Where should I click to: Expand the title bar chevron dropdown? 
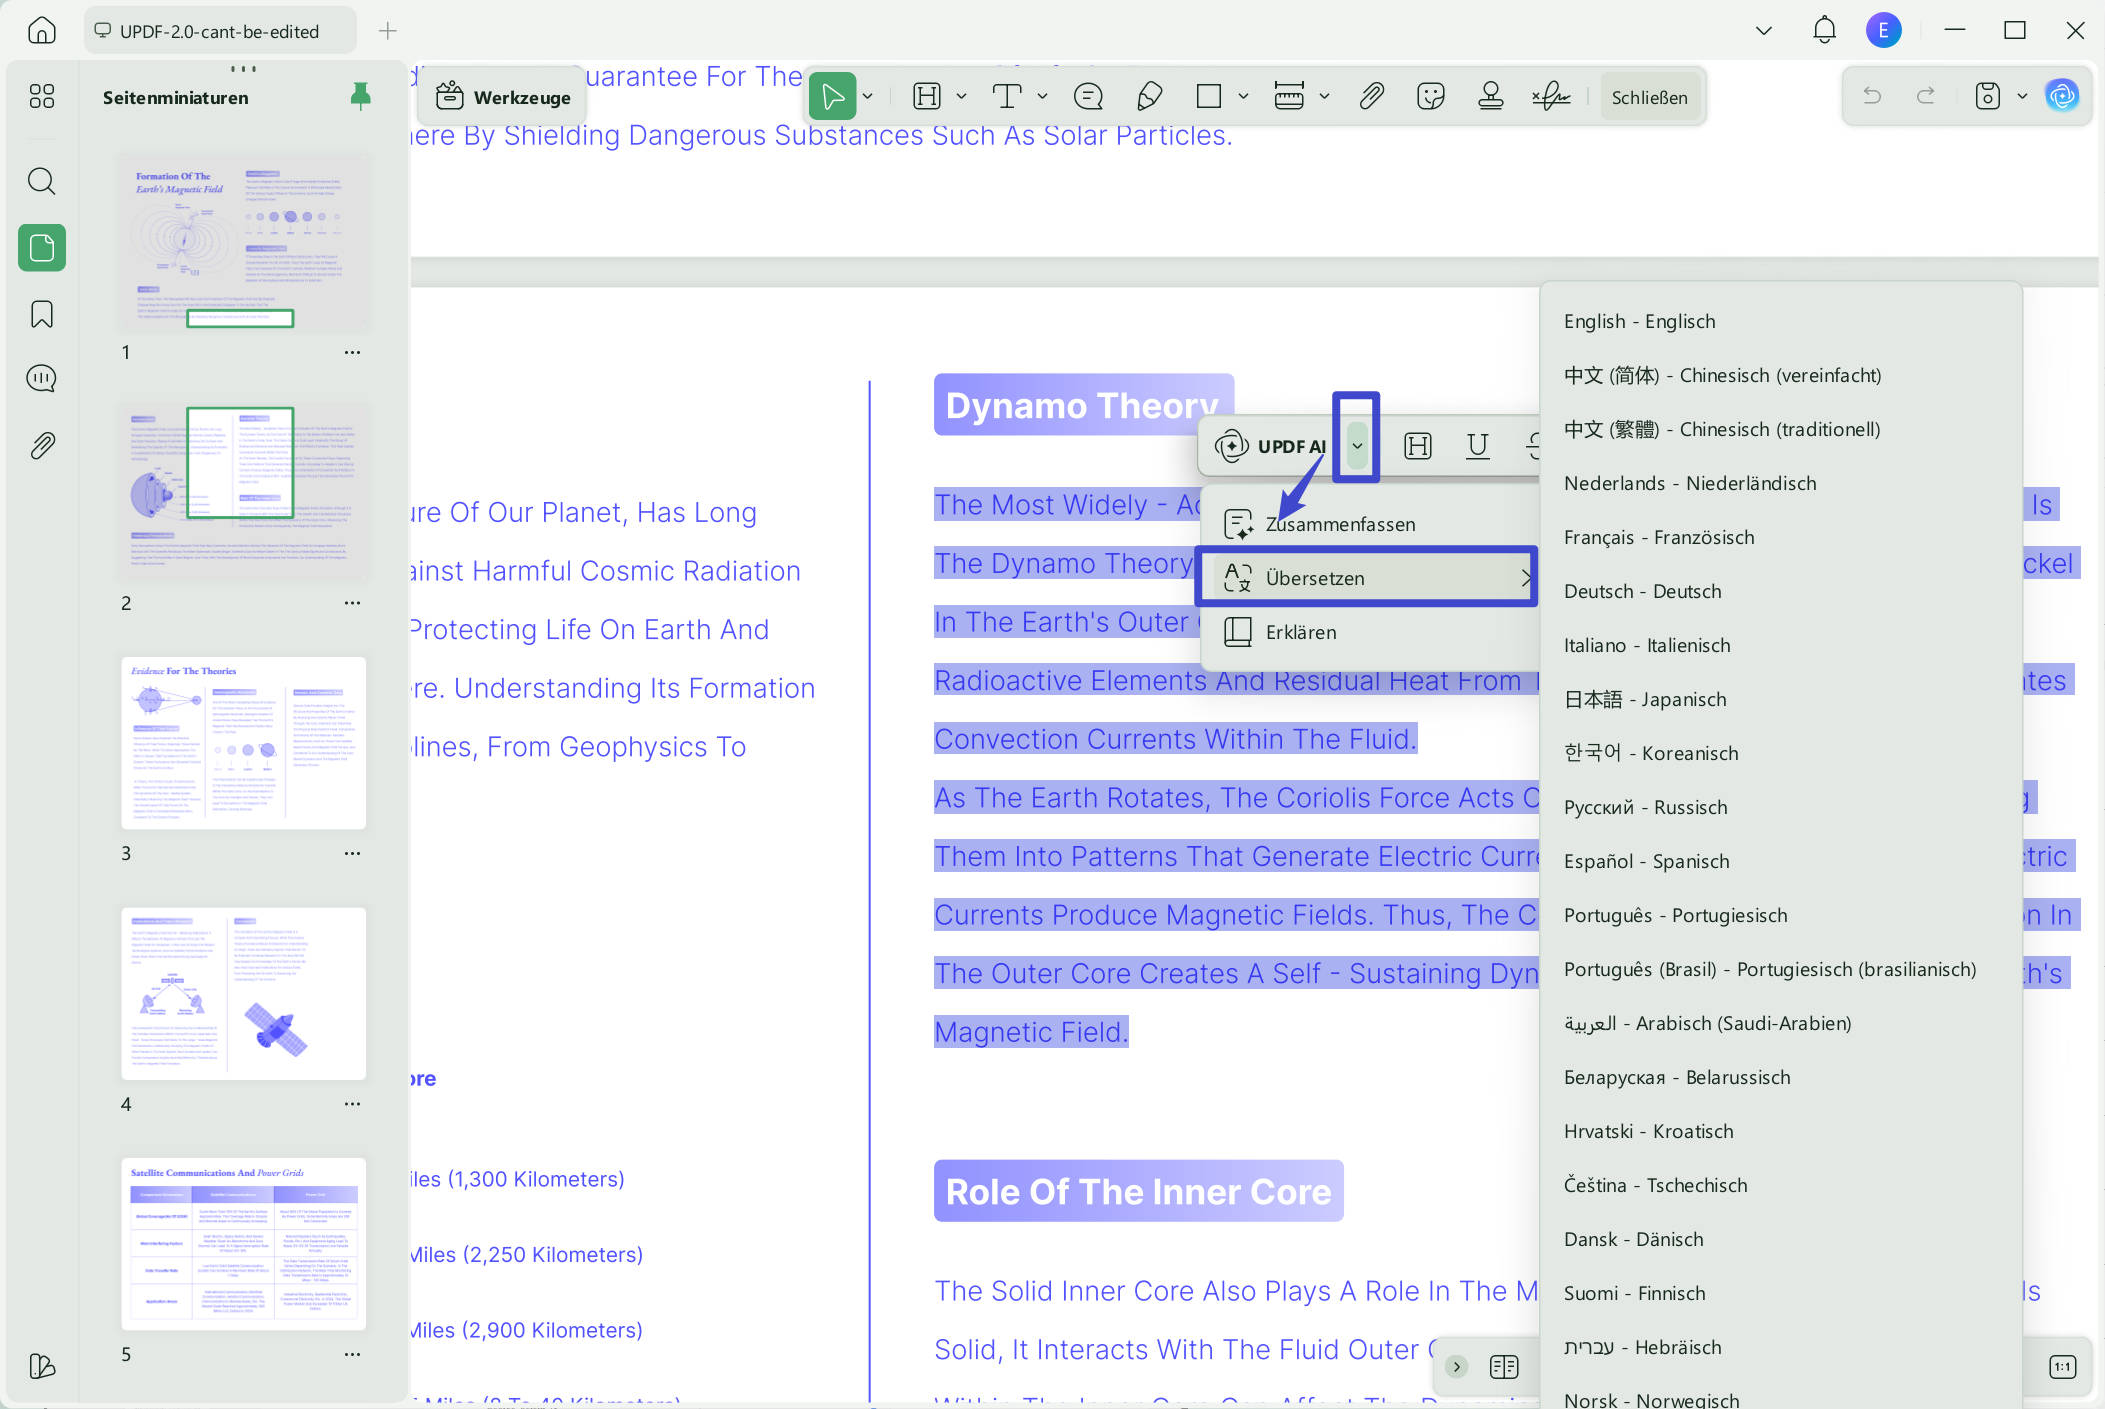pos(1764,31)
